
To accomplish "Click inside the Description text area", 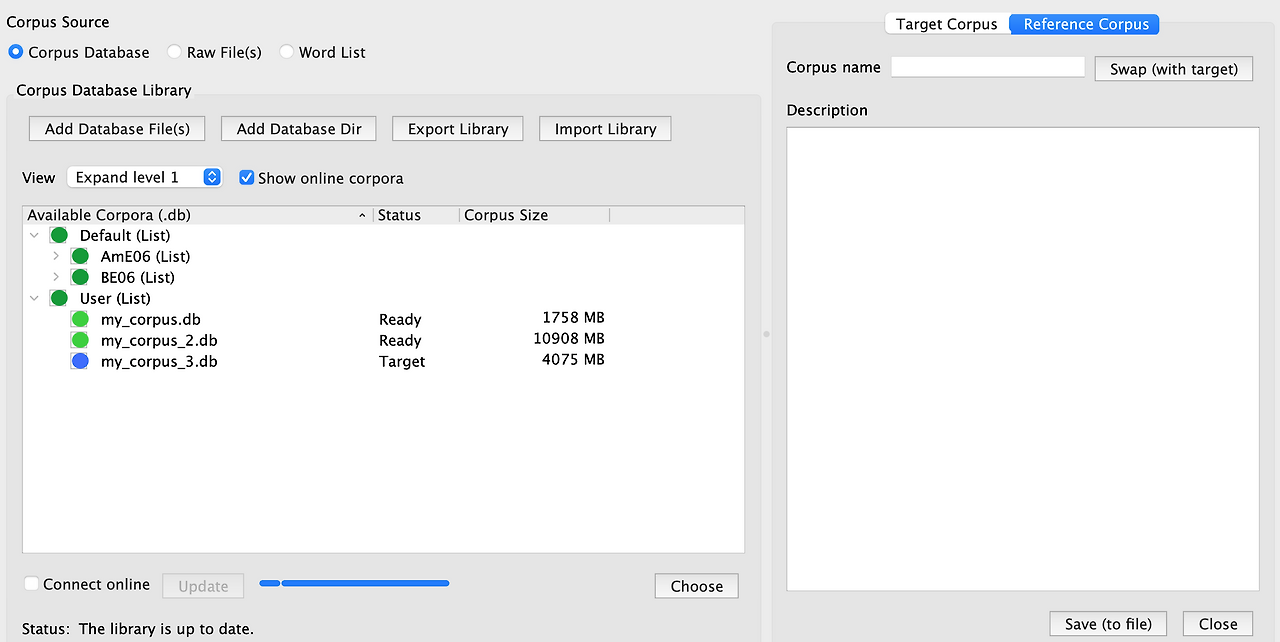I will click(x=1023, y=359).
